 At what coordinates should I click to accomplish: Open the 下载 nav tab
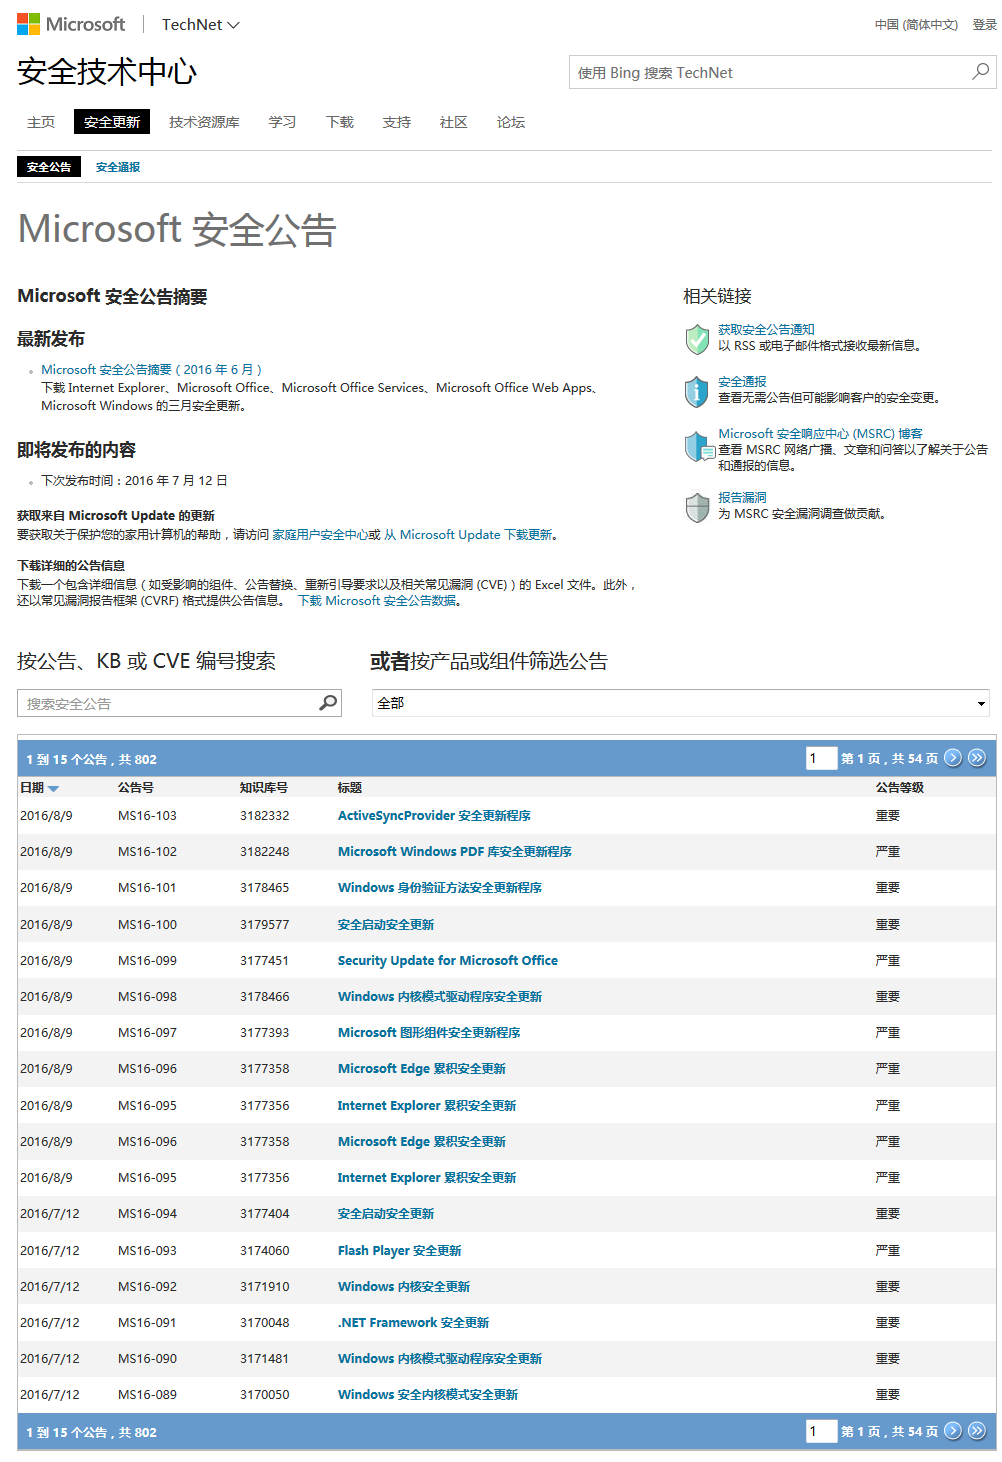point(340,122)
